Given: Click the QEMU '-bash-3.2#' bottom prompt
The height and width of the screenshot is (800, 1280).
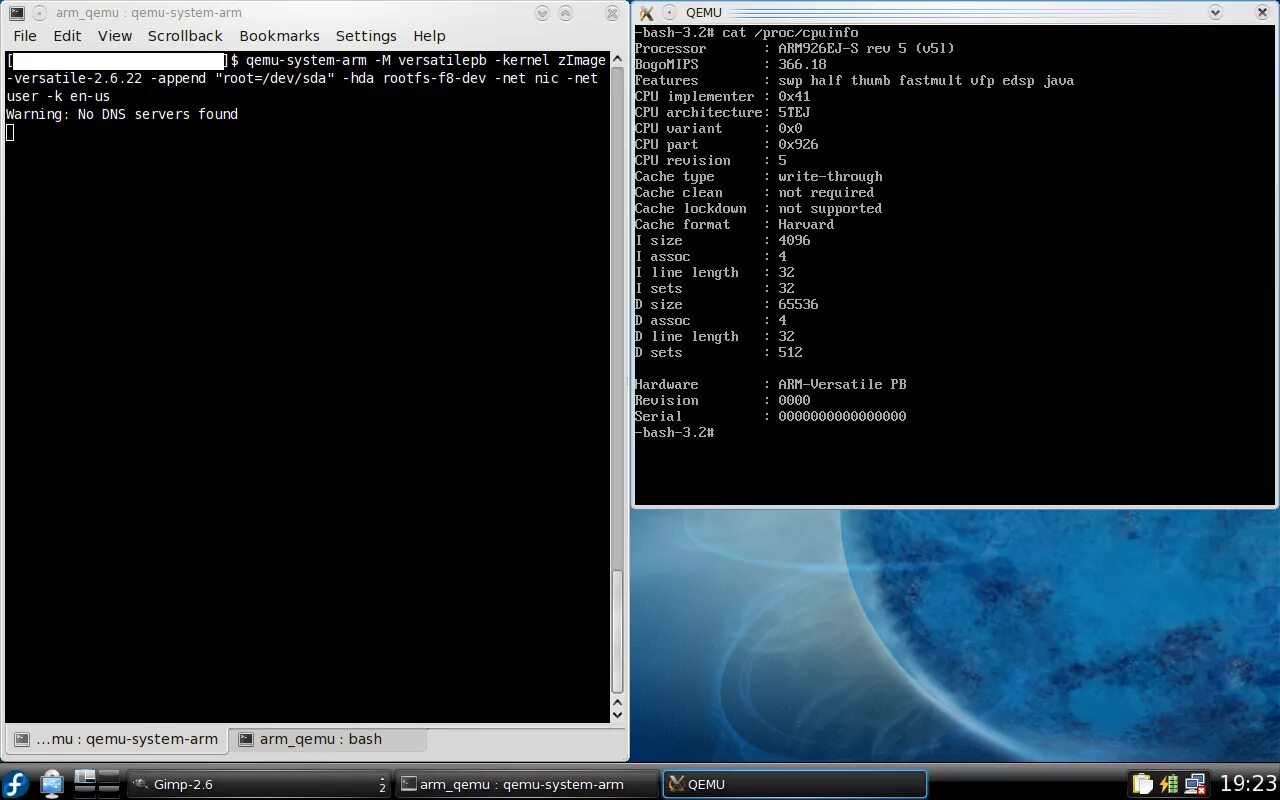Looking at the screenshot, I should tap(674, 432).
